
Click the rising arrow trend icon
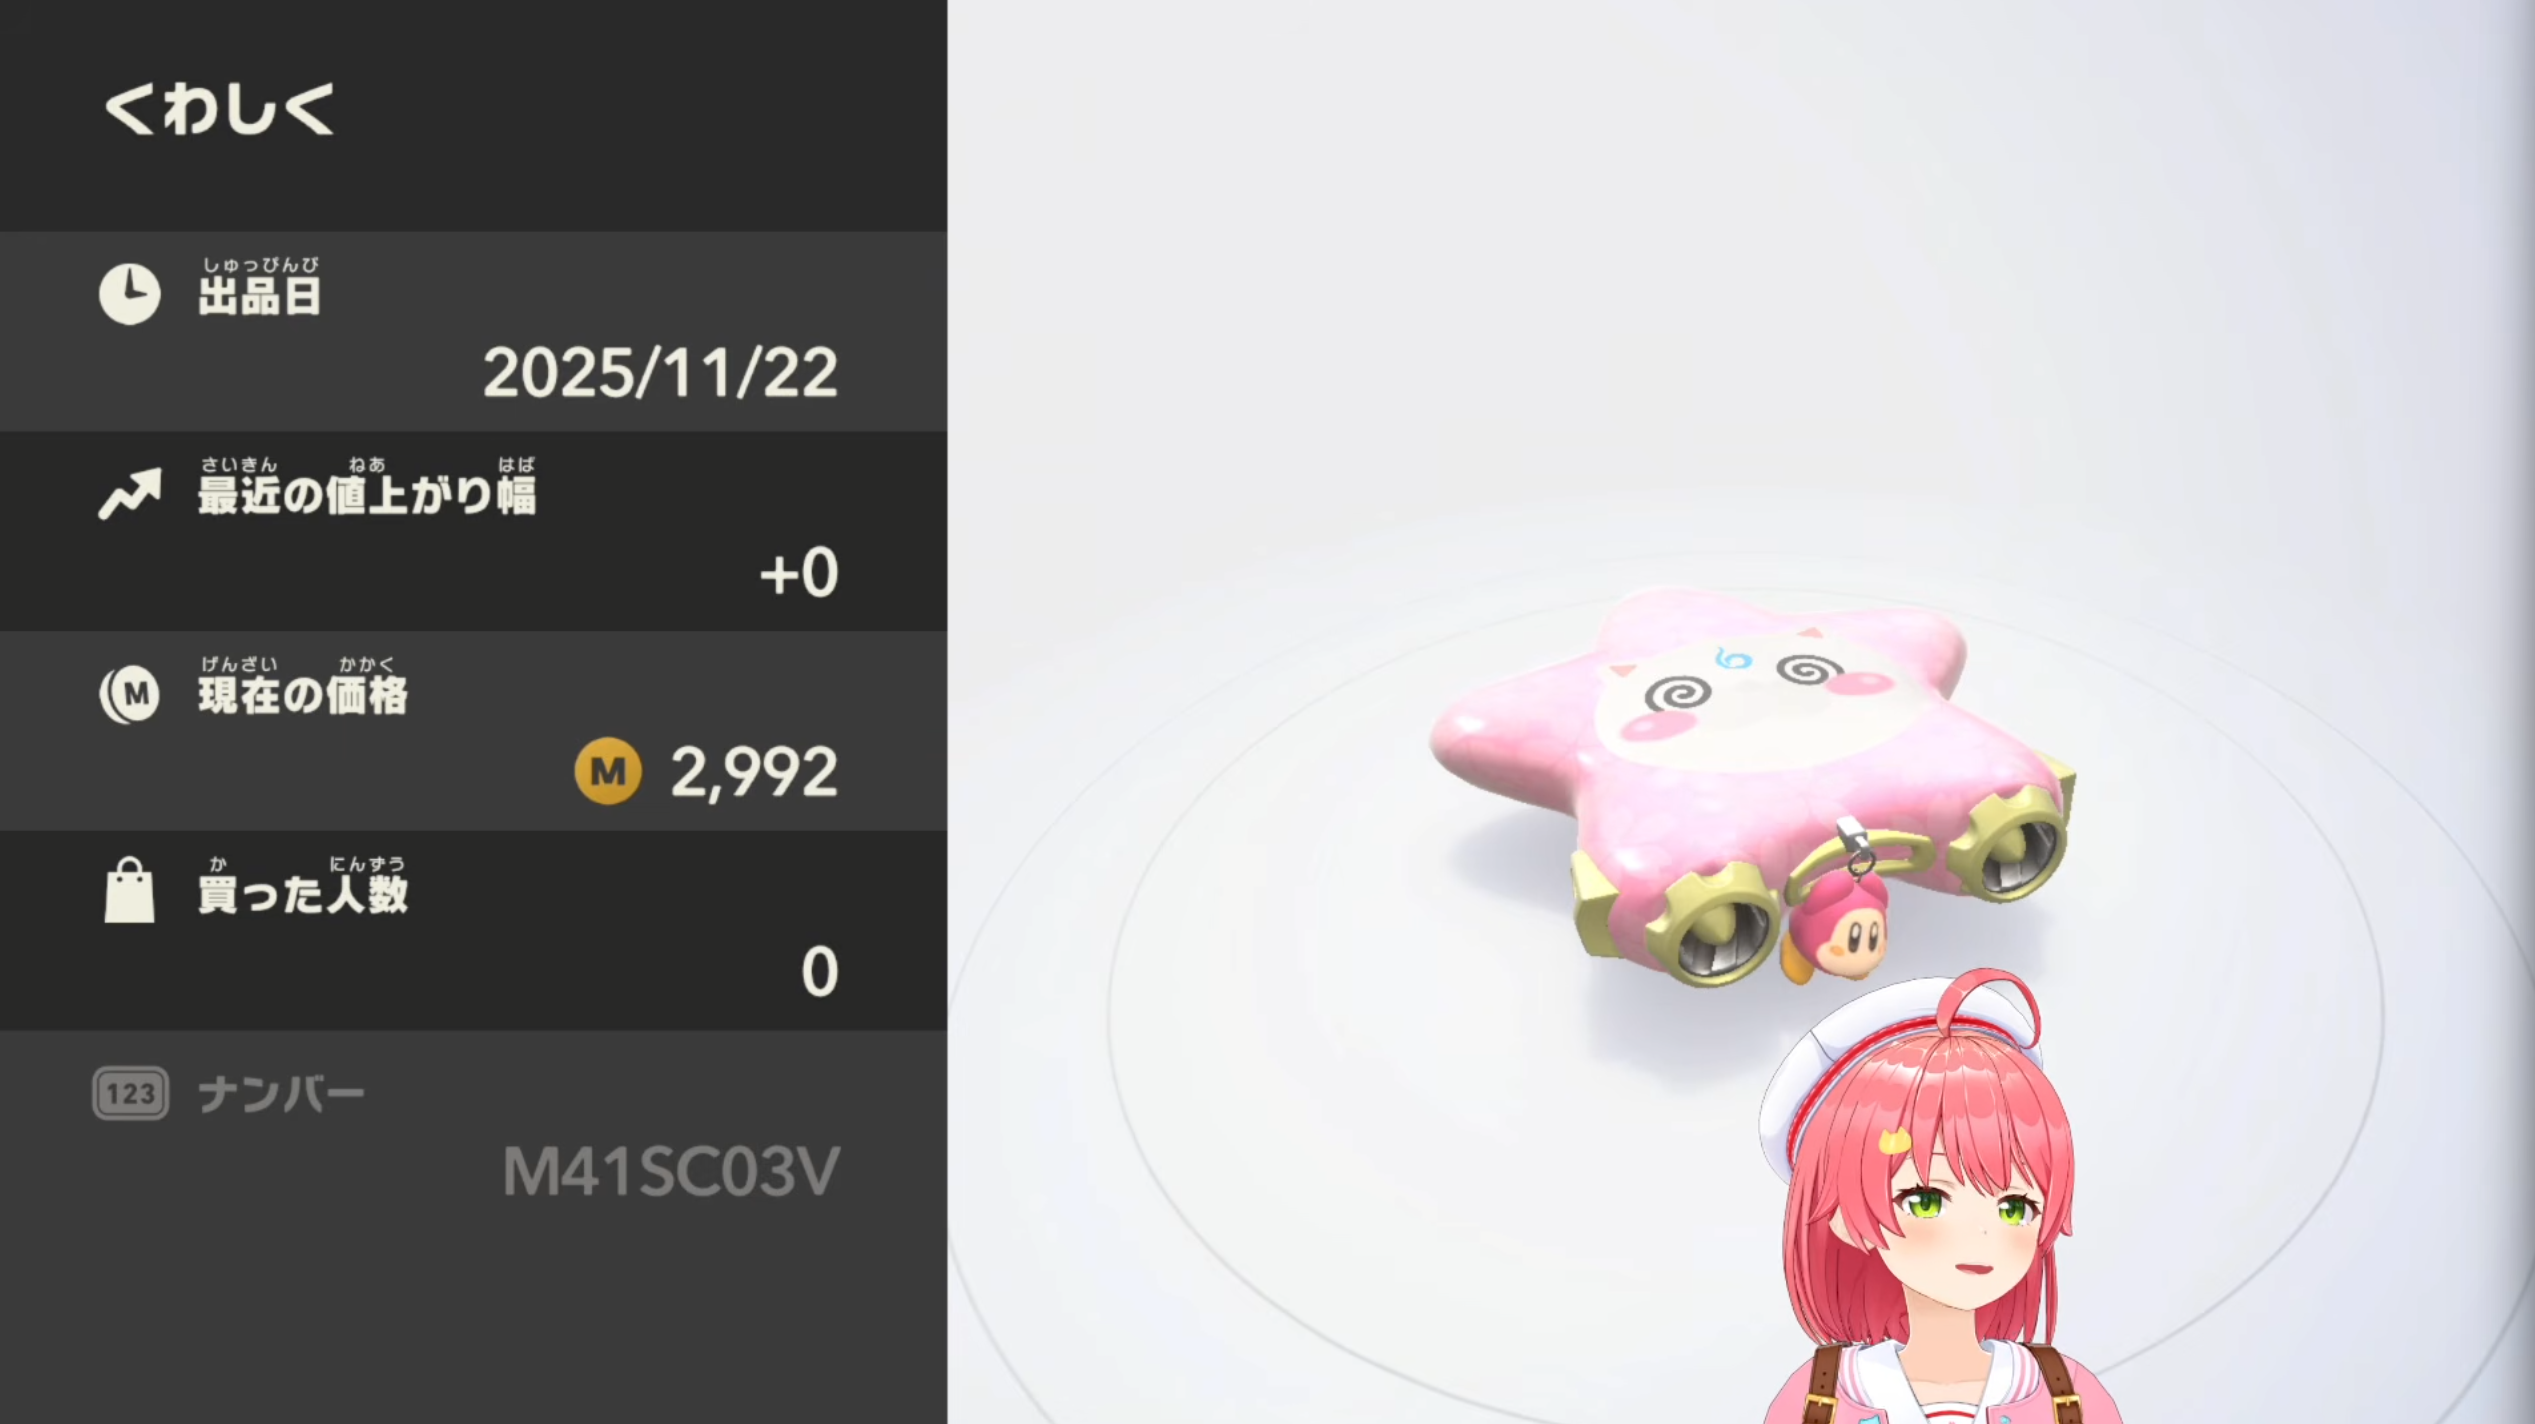point(129,493)
